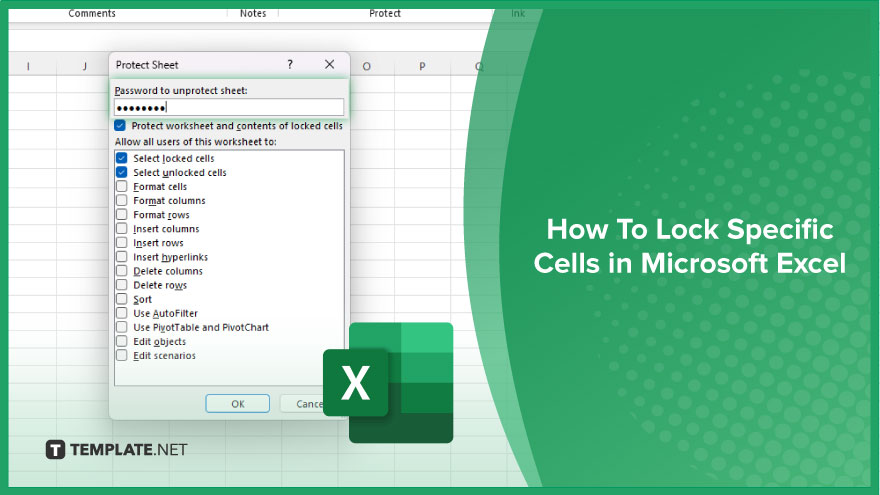Click the Protect Sheet title text
Screen dimensions: 880x495
click(147, 65)
